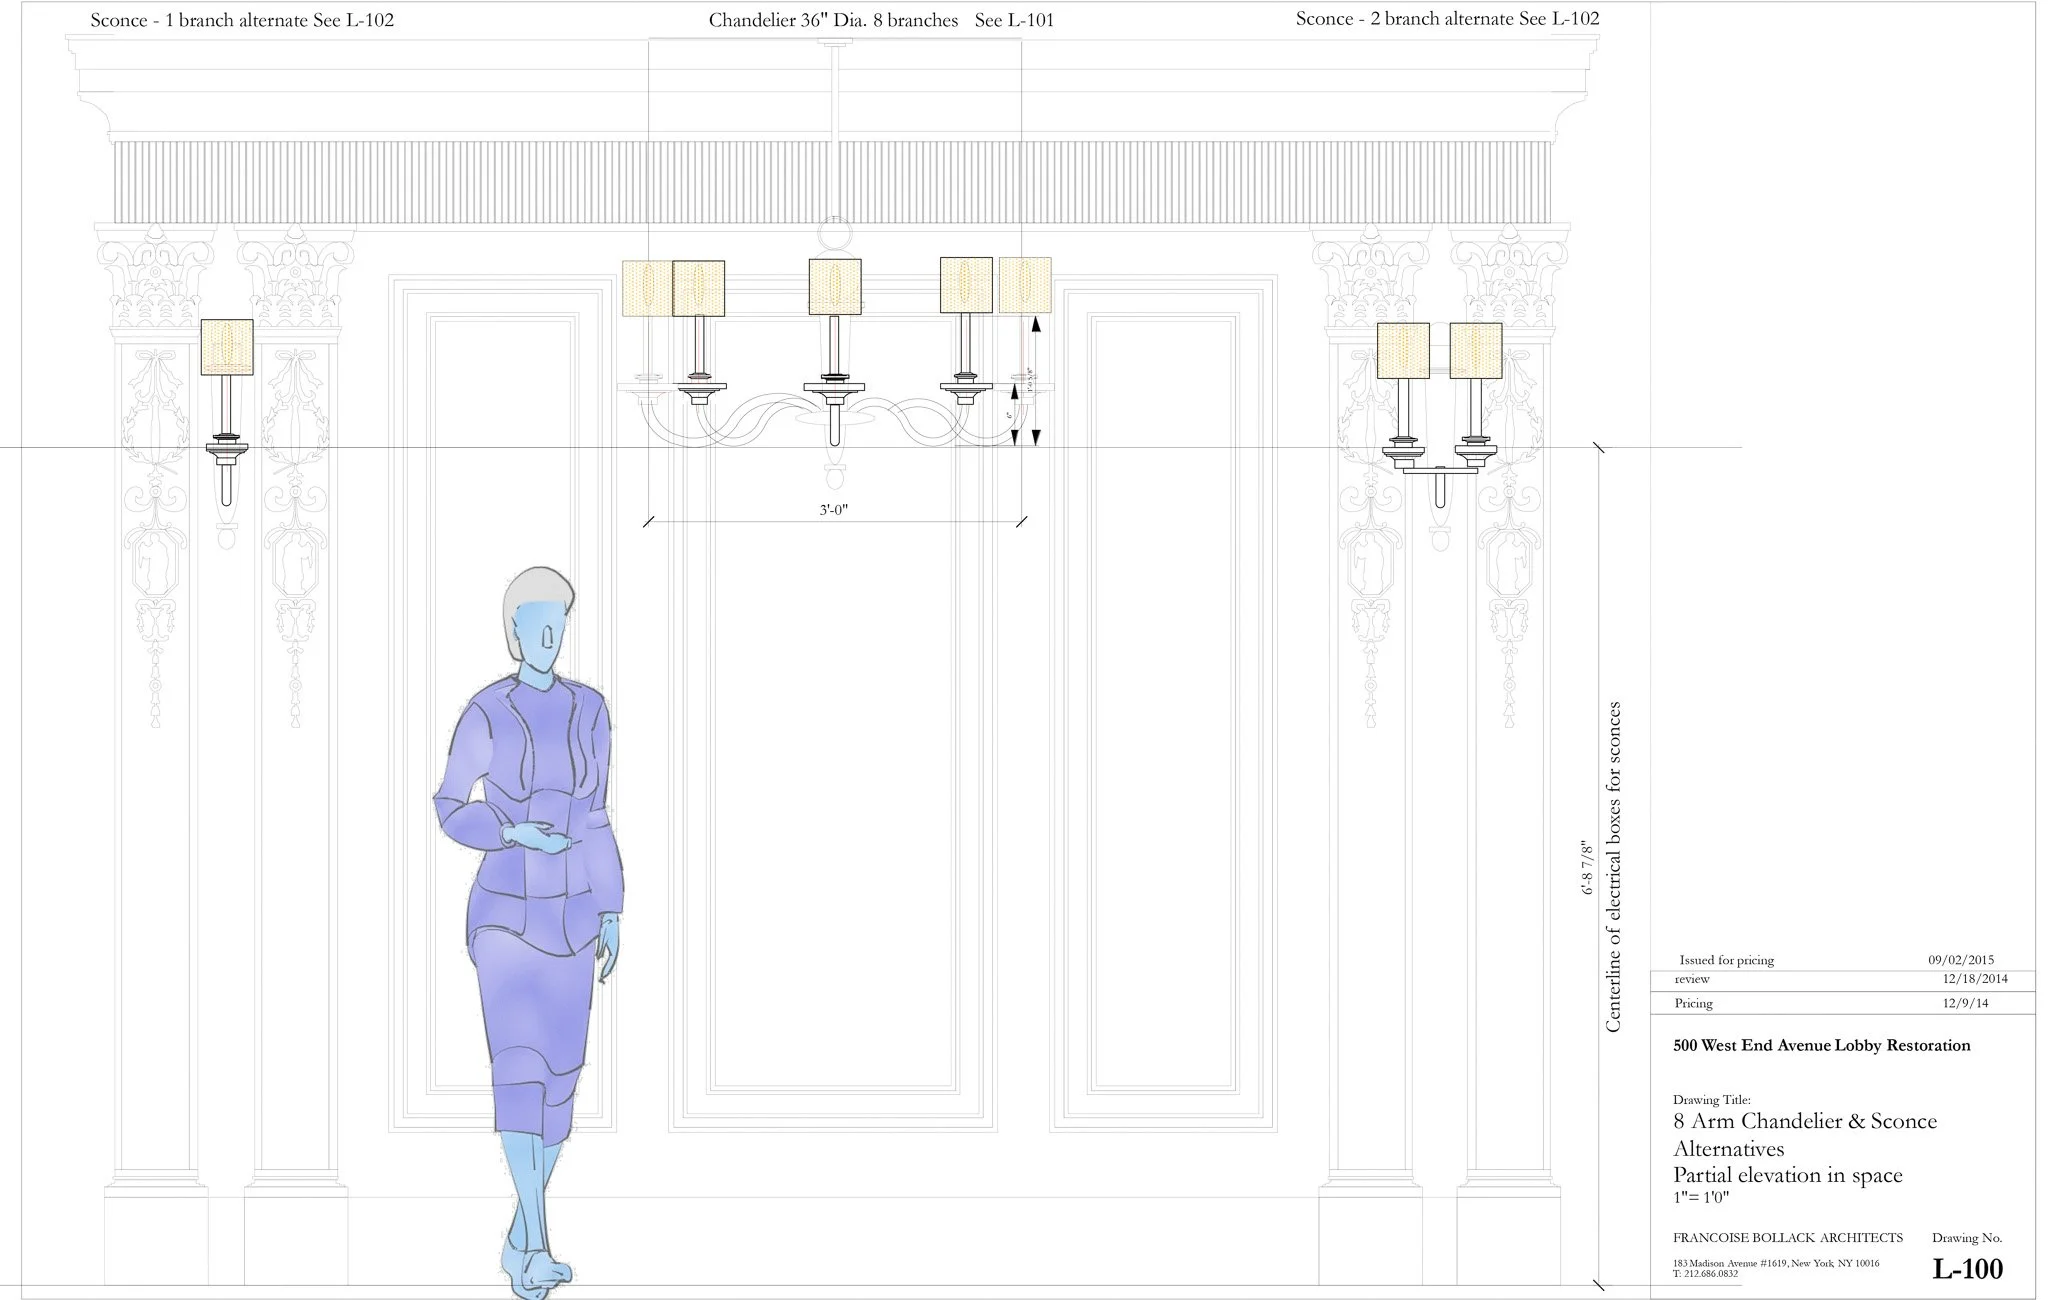Screen dimensions: 2048x1300
Task: Click the 500 West End Avenue project title
Action: click(x=1821, y=1046)
